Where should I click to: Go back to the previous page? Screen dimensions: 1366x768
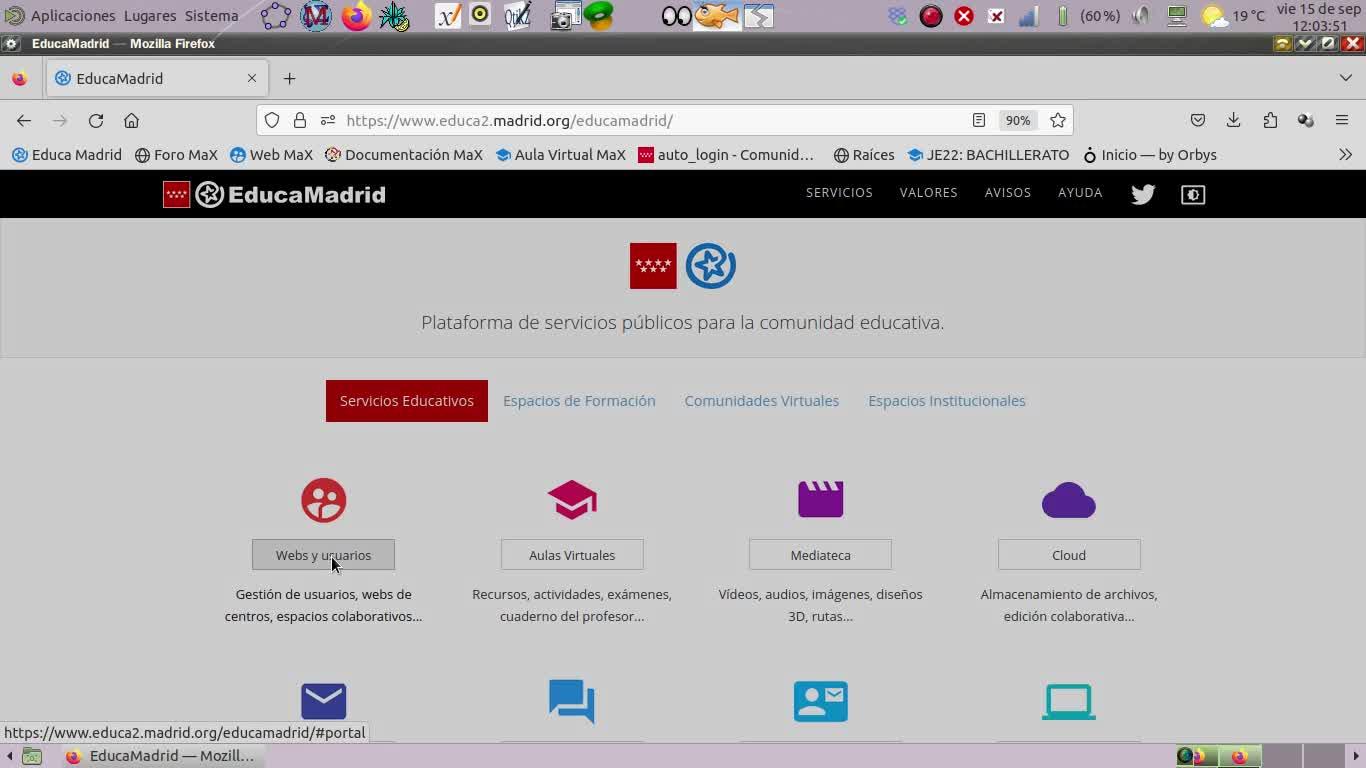tap(24, 120)
